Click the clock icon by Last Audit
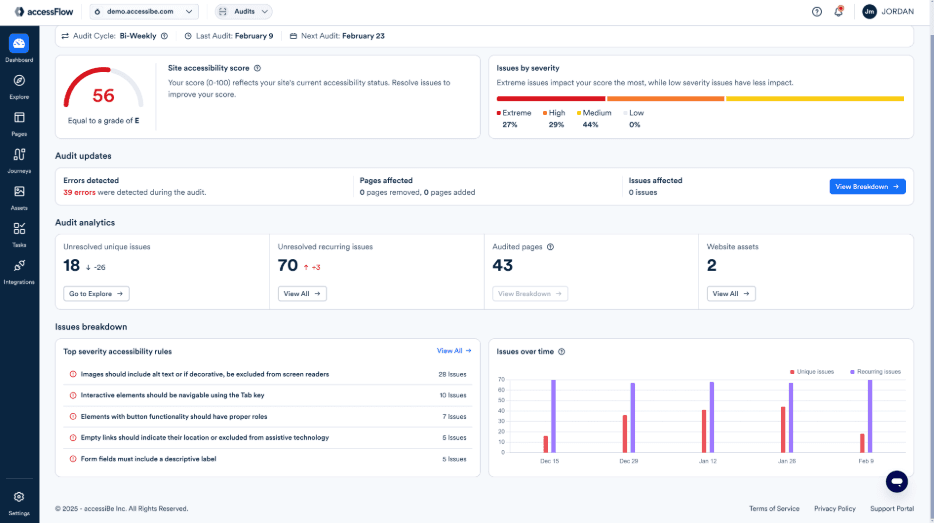 point(188,36)
